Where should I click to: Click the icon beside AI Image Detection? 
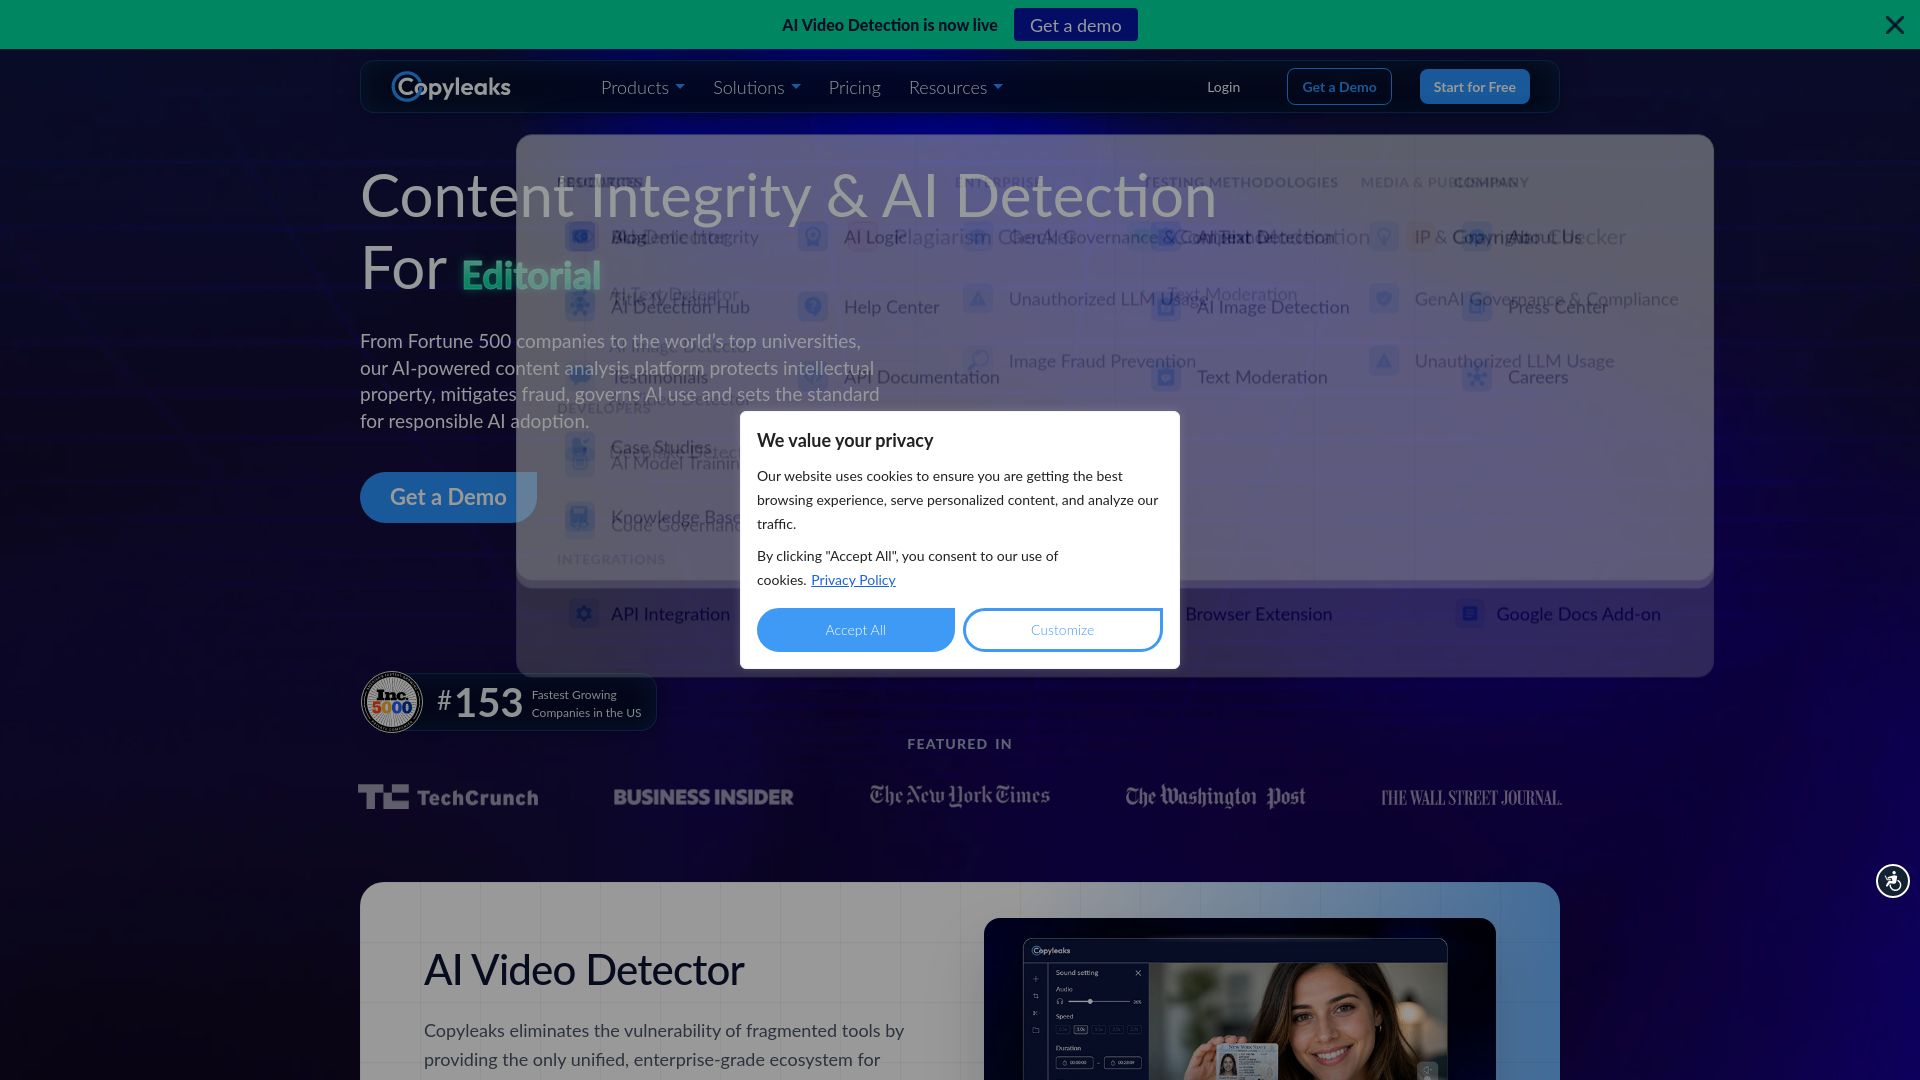tap(1165, 306)
